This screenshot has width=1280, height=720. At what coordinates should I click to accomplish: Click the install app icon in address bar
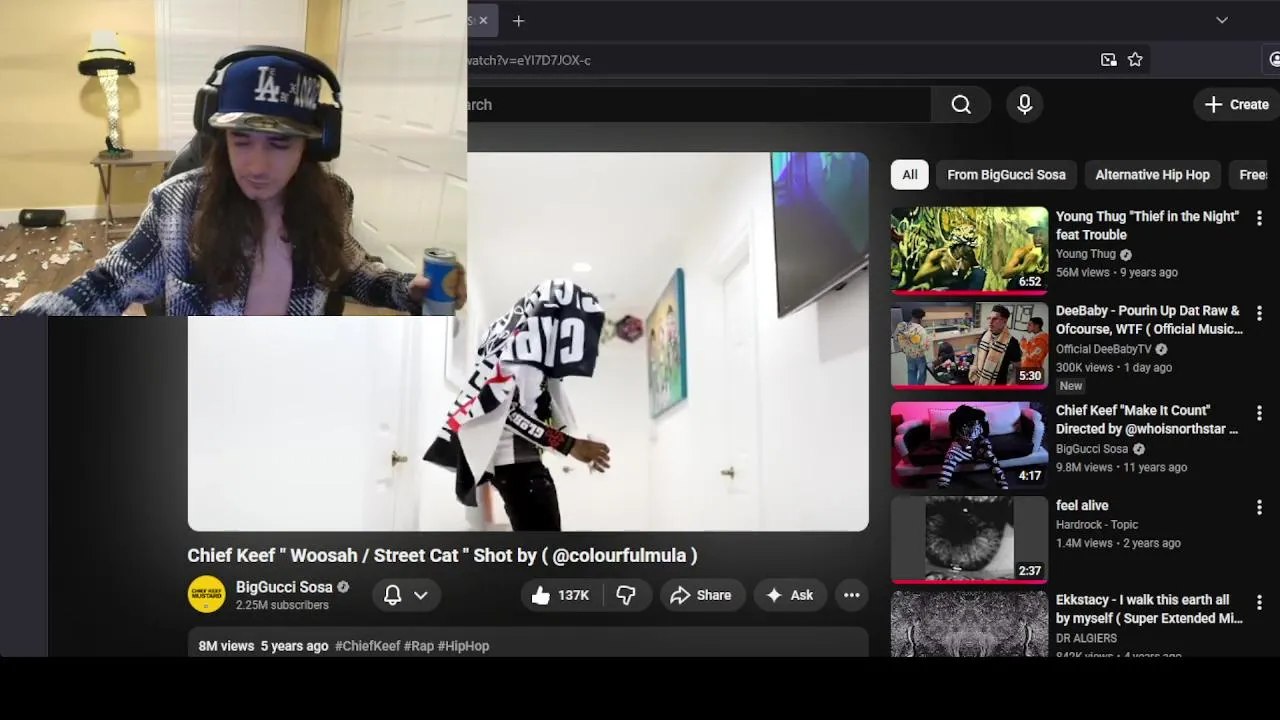pos(1108,60)
